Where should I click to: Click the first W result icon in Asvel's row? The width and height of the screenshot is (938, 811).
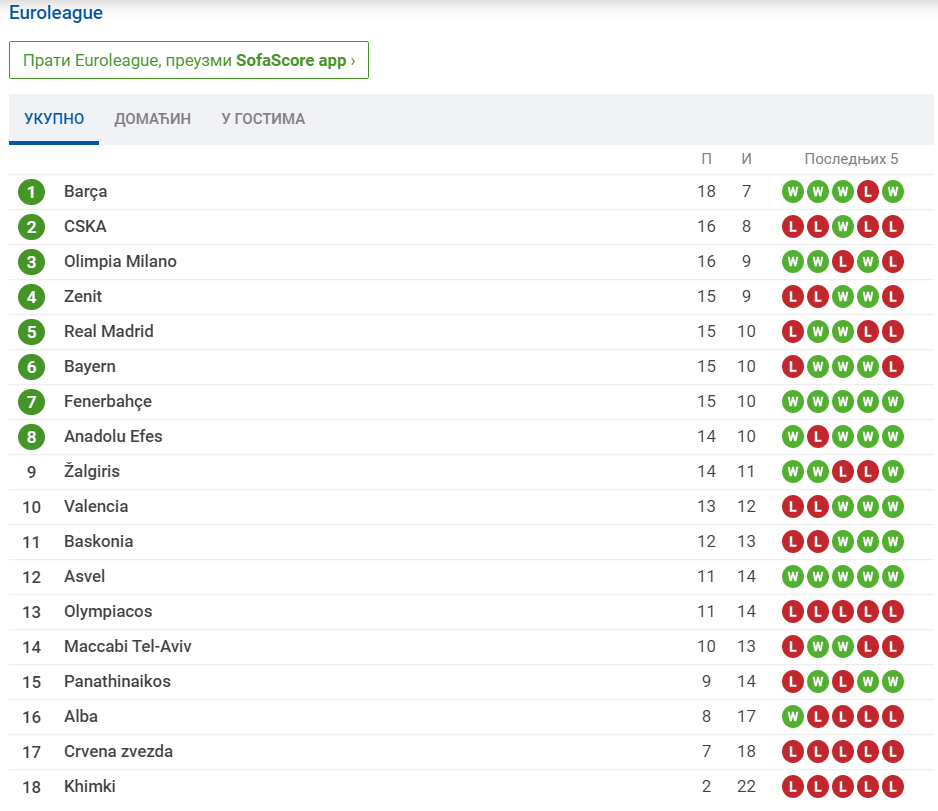click(793, 577)
